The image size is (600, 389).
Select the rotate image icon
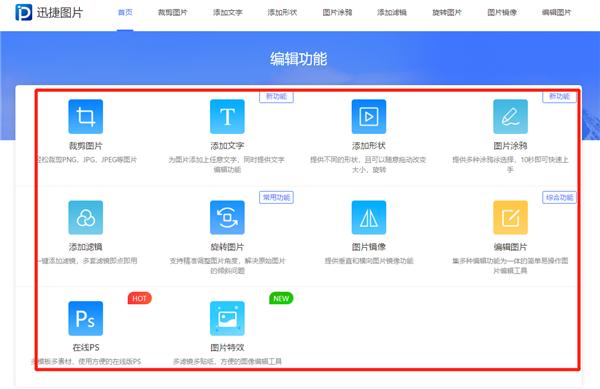pos(227,217)
